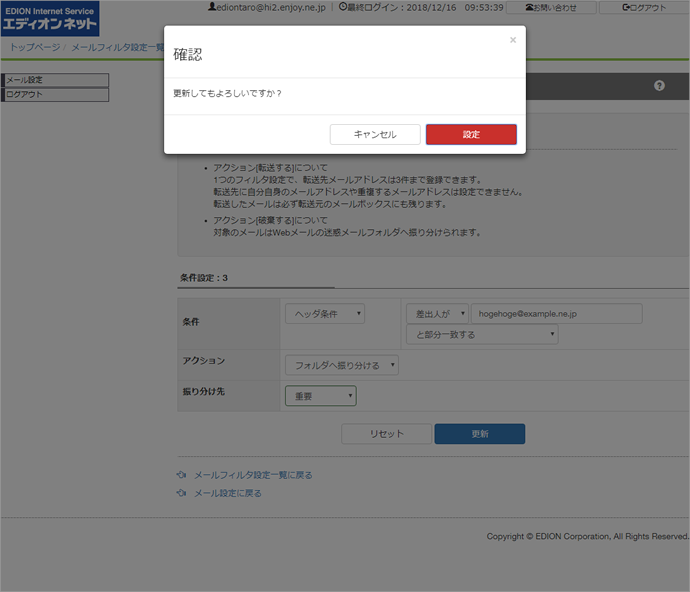Image resolution: width=690 pixels, height=592 pixels.
Task: Click the hogehoge@example.ne.jp input field
Action: coord(556,314)
